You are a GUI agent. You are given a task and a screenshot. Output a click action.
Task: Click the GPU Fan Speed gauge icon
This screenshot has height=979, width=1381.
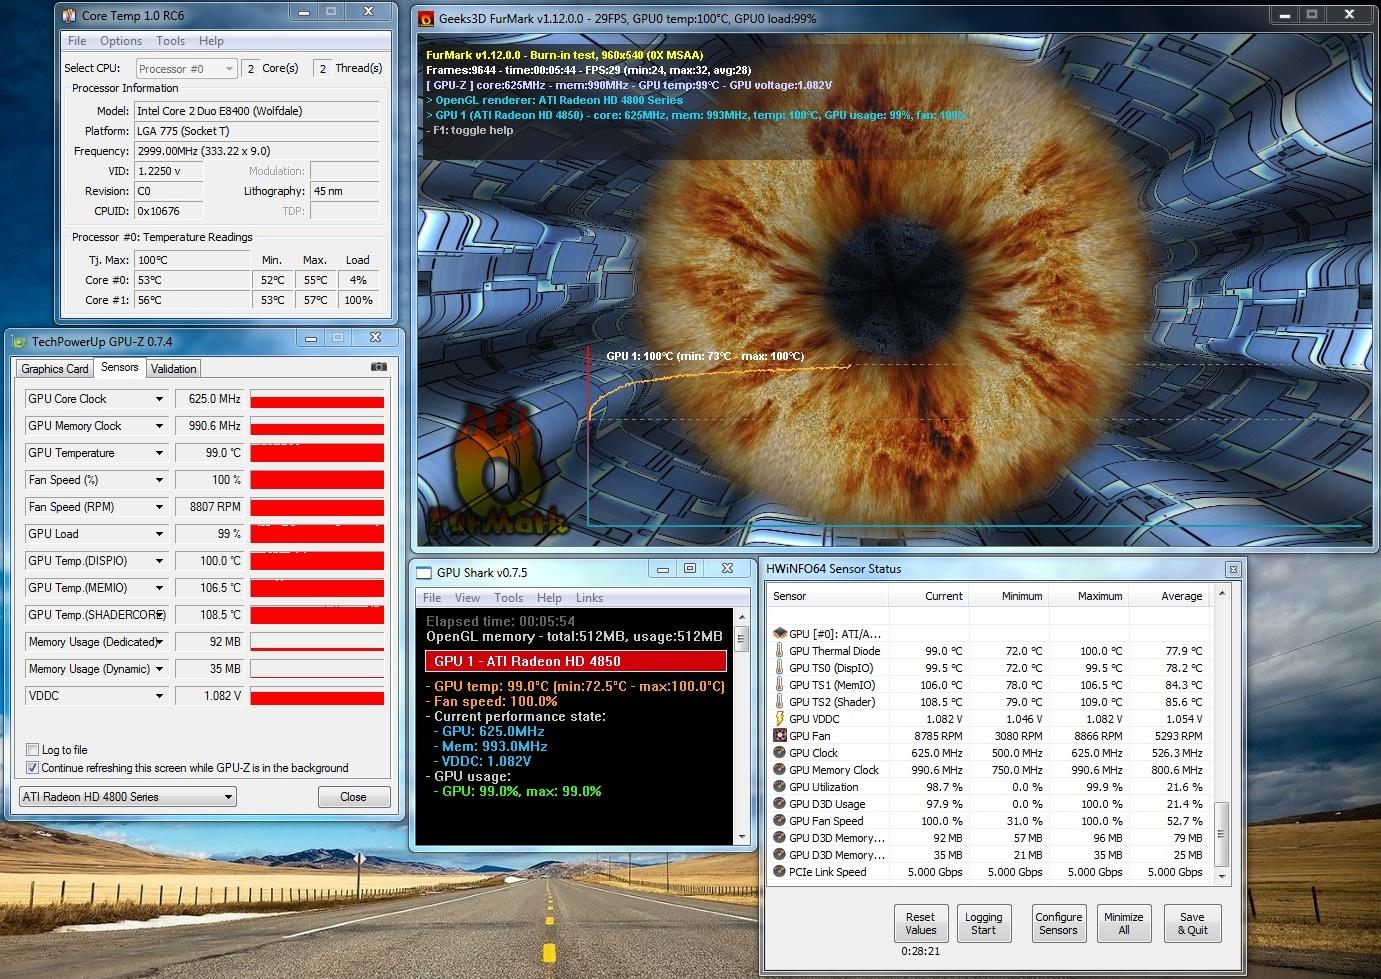tap(780, 820)
